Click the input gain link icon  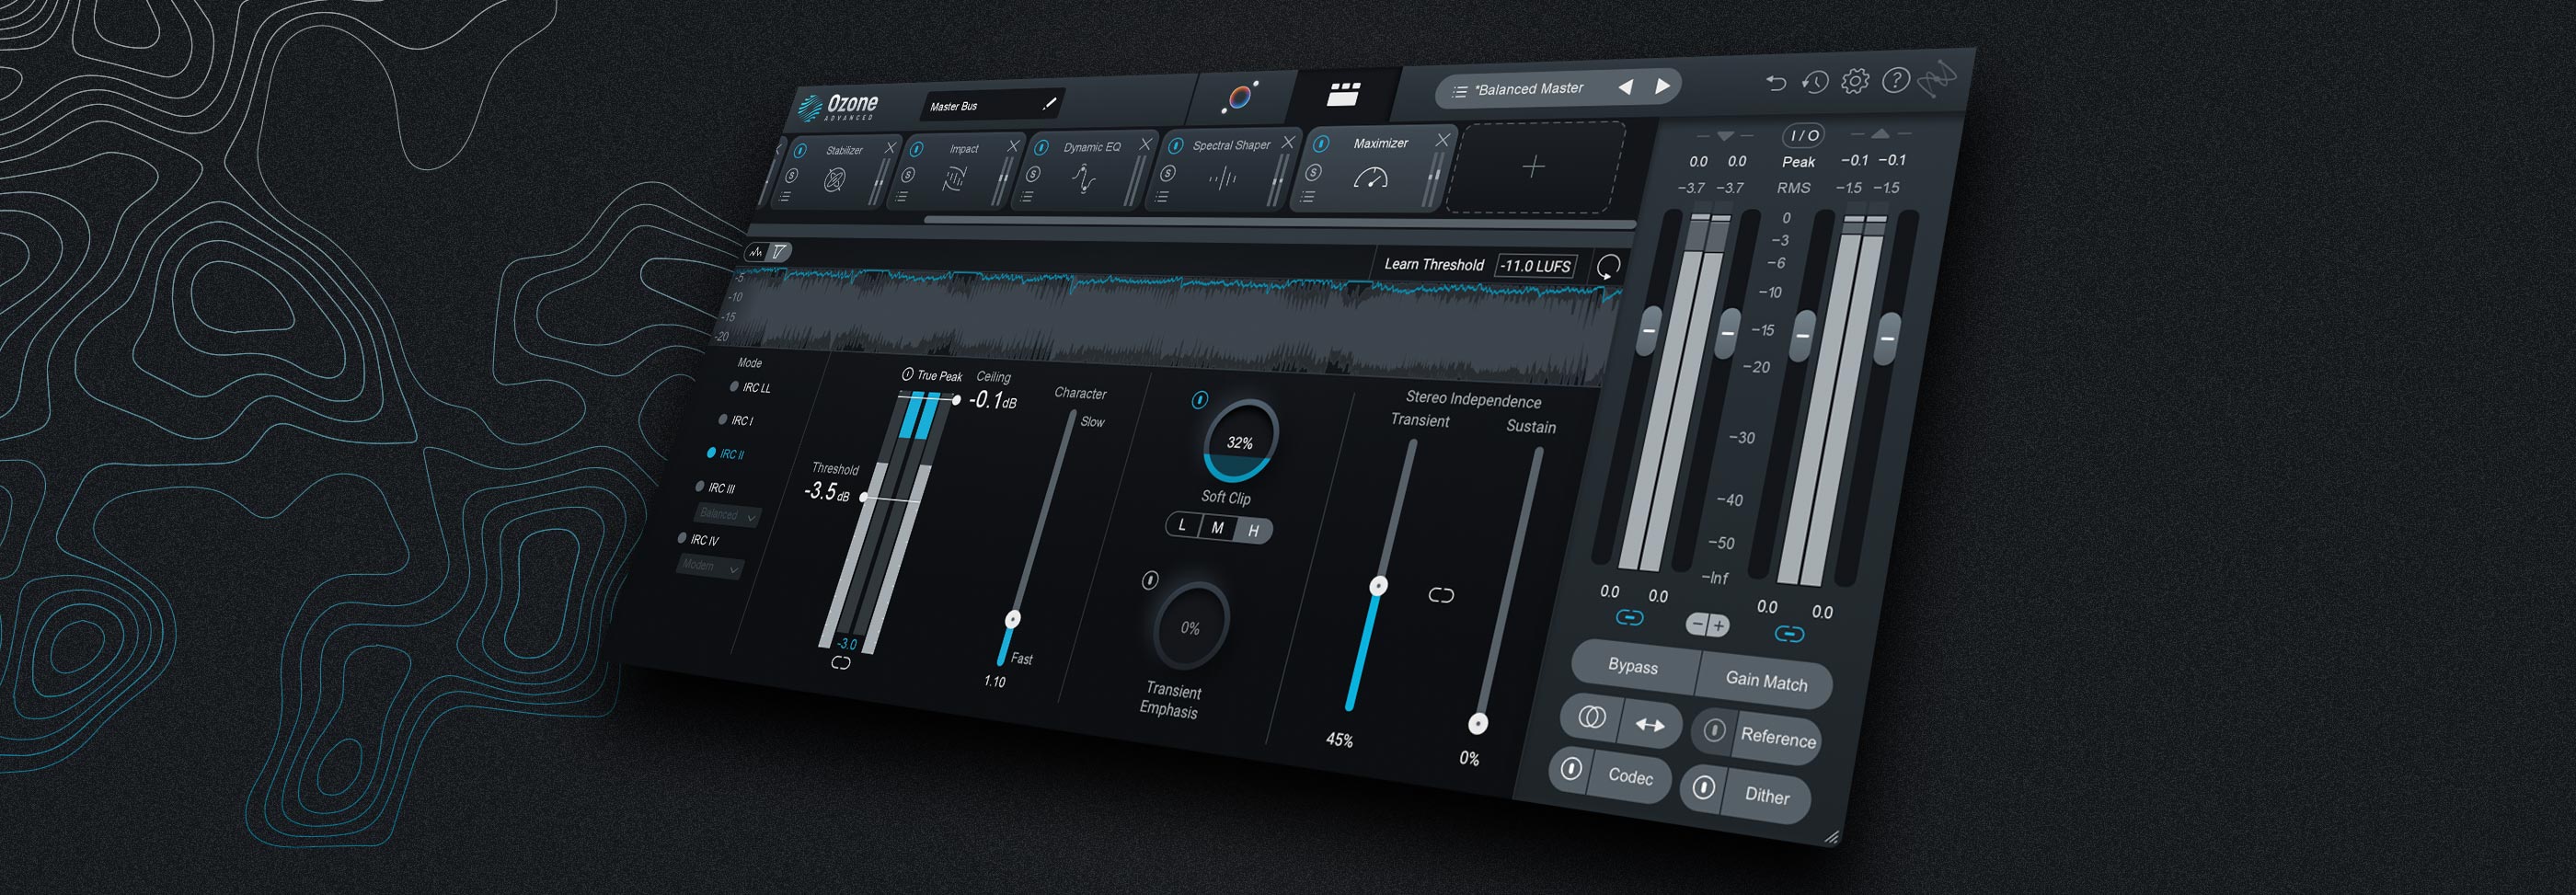pyautogui.click(x=1629, y=618)
